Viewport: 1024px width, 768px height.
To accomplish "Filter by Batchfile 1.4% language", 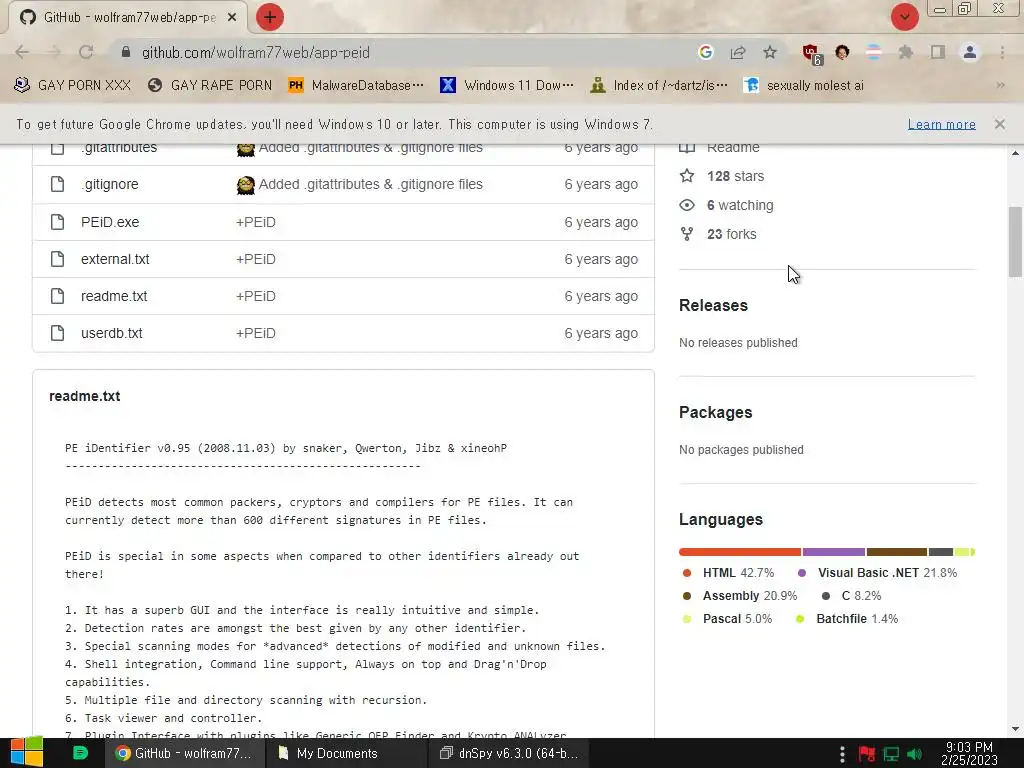I will tap(846, 618).
